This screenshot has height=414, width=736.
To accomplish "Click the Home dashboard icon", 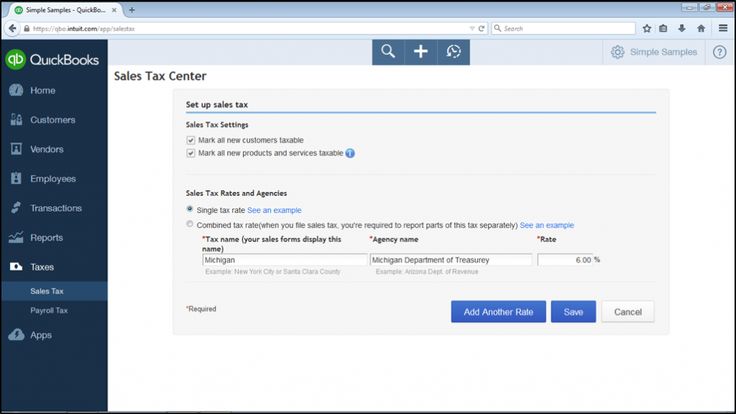I will [16, 90].
